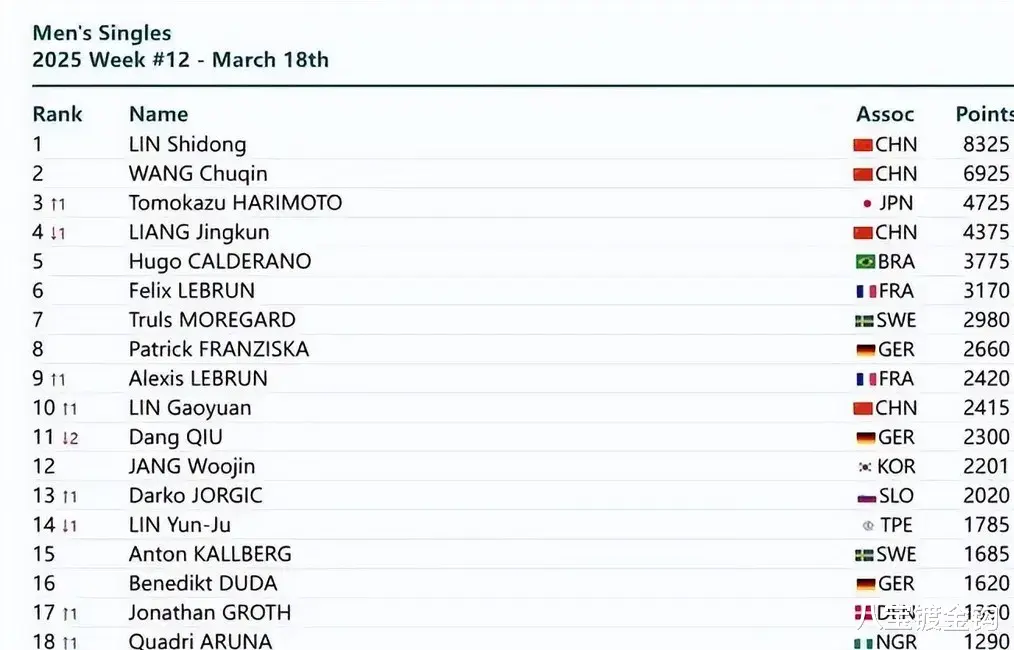This screenshot has height=650, width=1014.
Task: Click the Name column header
Action: [x=158, y=114]
